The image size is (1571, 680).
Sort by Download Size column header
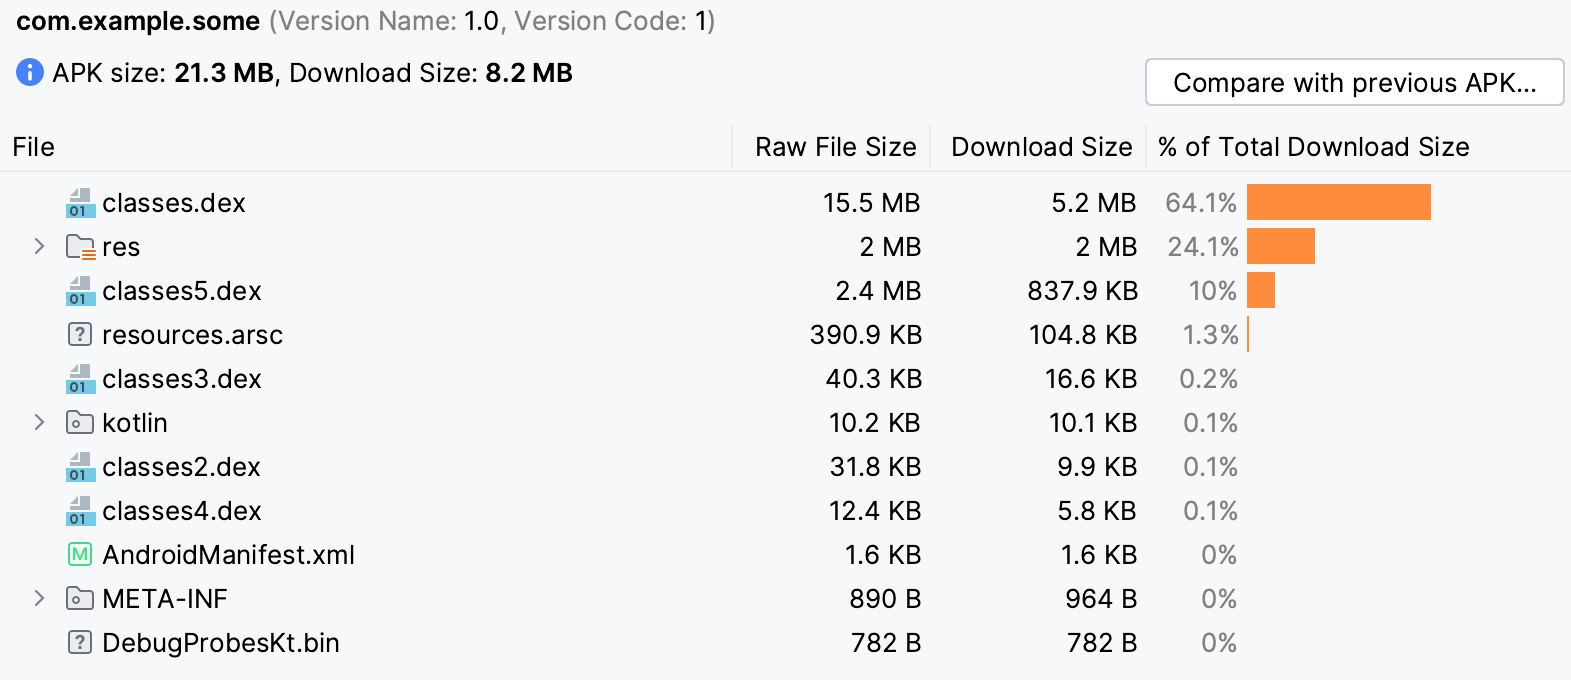(x=1042, y=147)
